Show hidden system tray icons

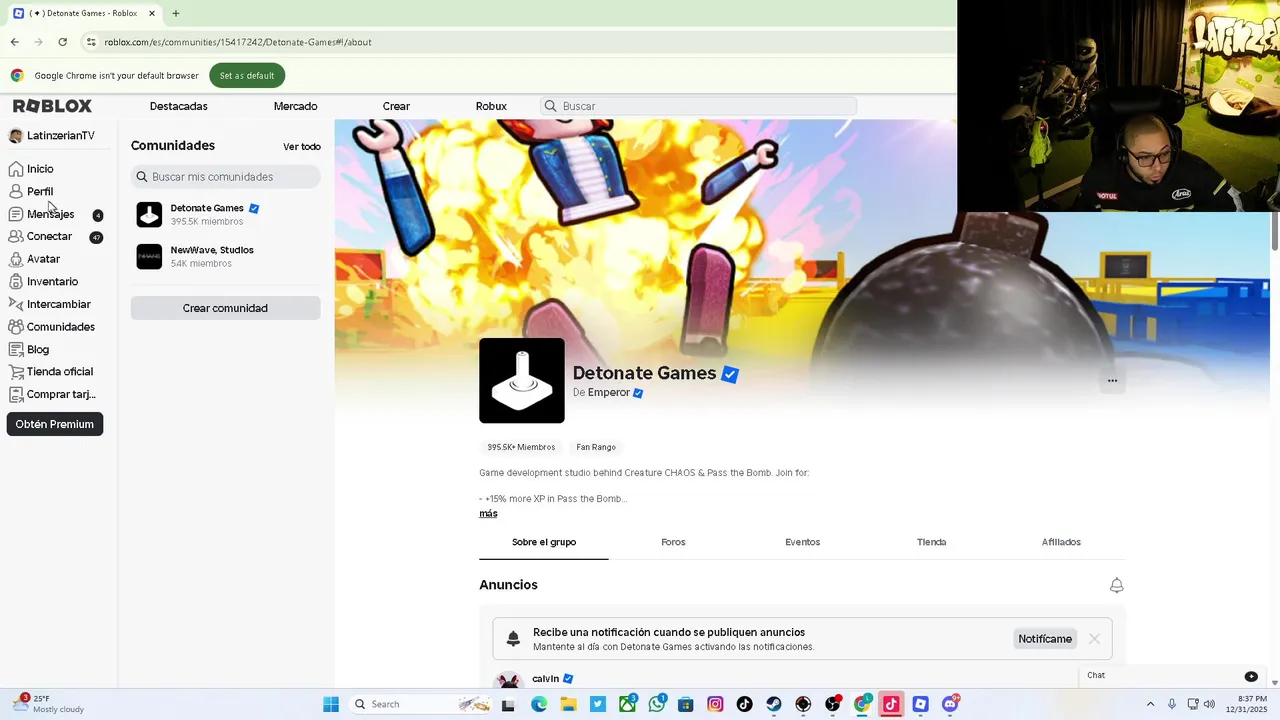pos(1150,704)
